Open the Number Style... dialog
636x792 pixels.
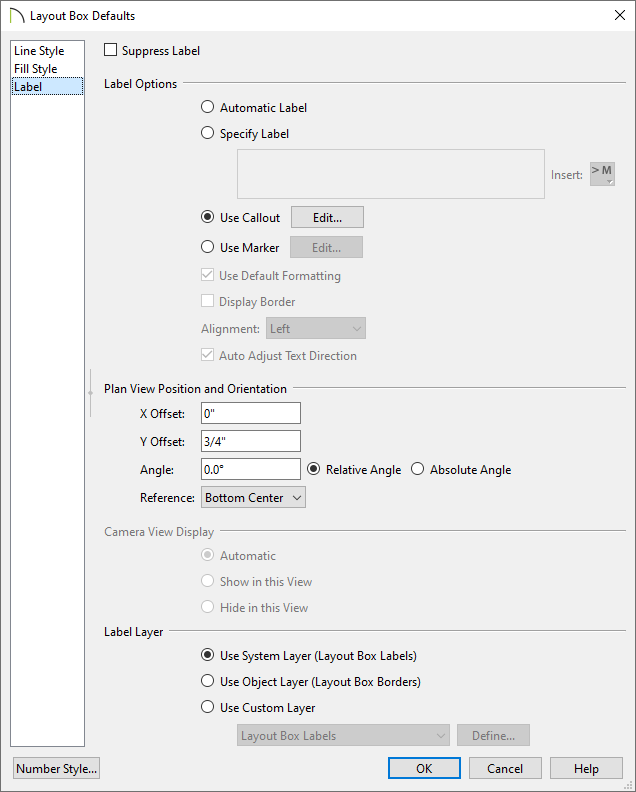click(56, 768)
